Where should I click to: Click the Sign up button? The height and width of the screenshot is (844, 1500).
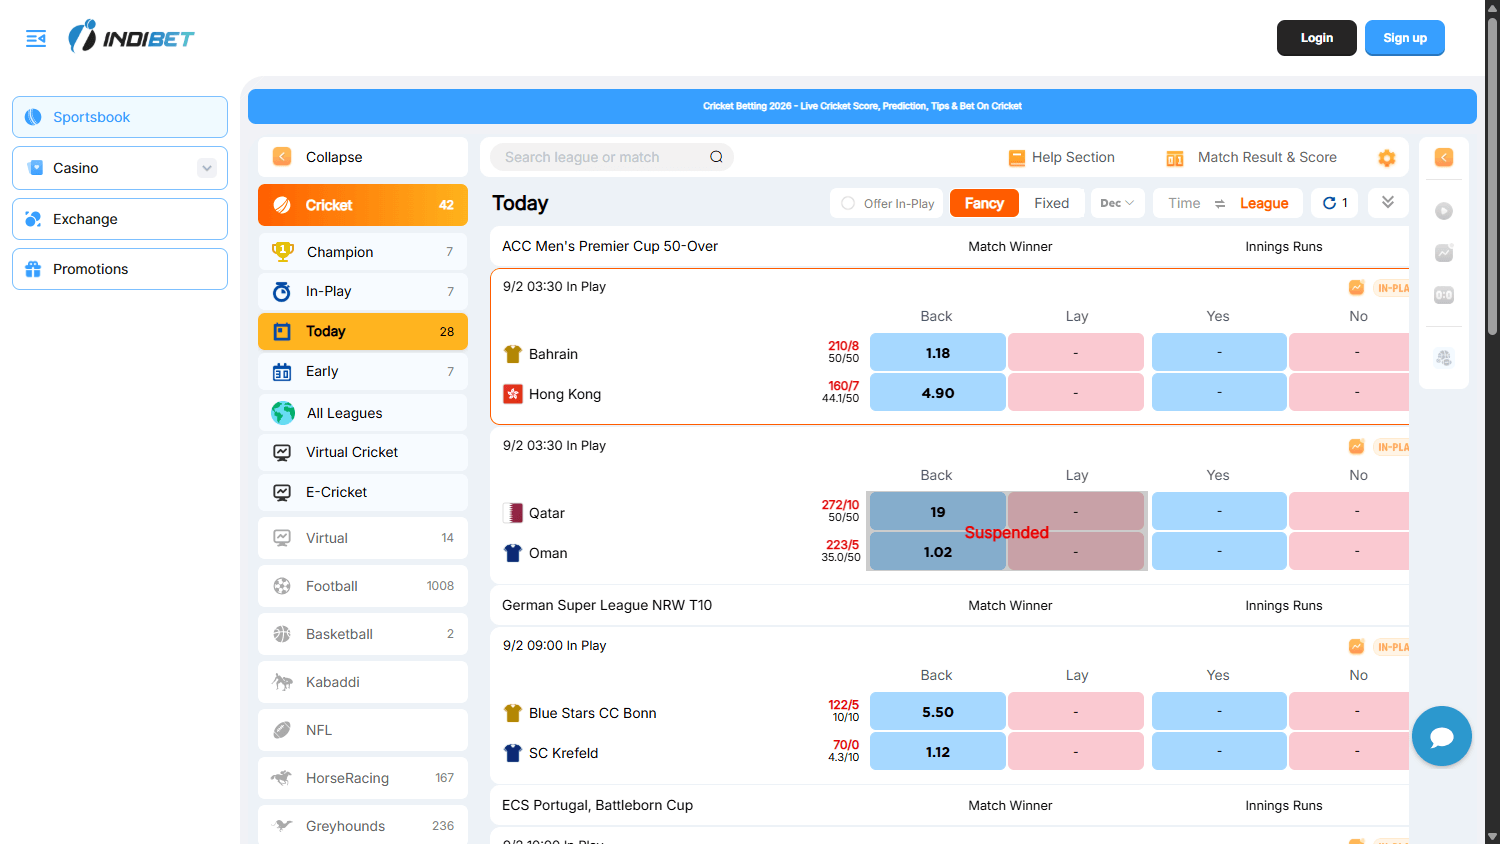click(x=1405, y=38)
